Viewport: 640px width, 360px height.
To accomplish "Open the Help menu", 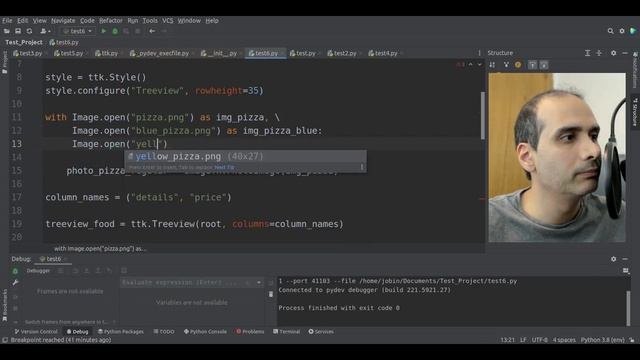I will click(212, 20).
